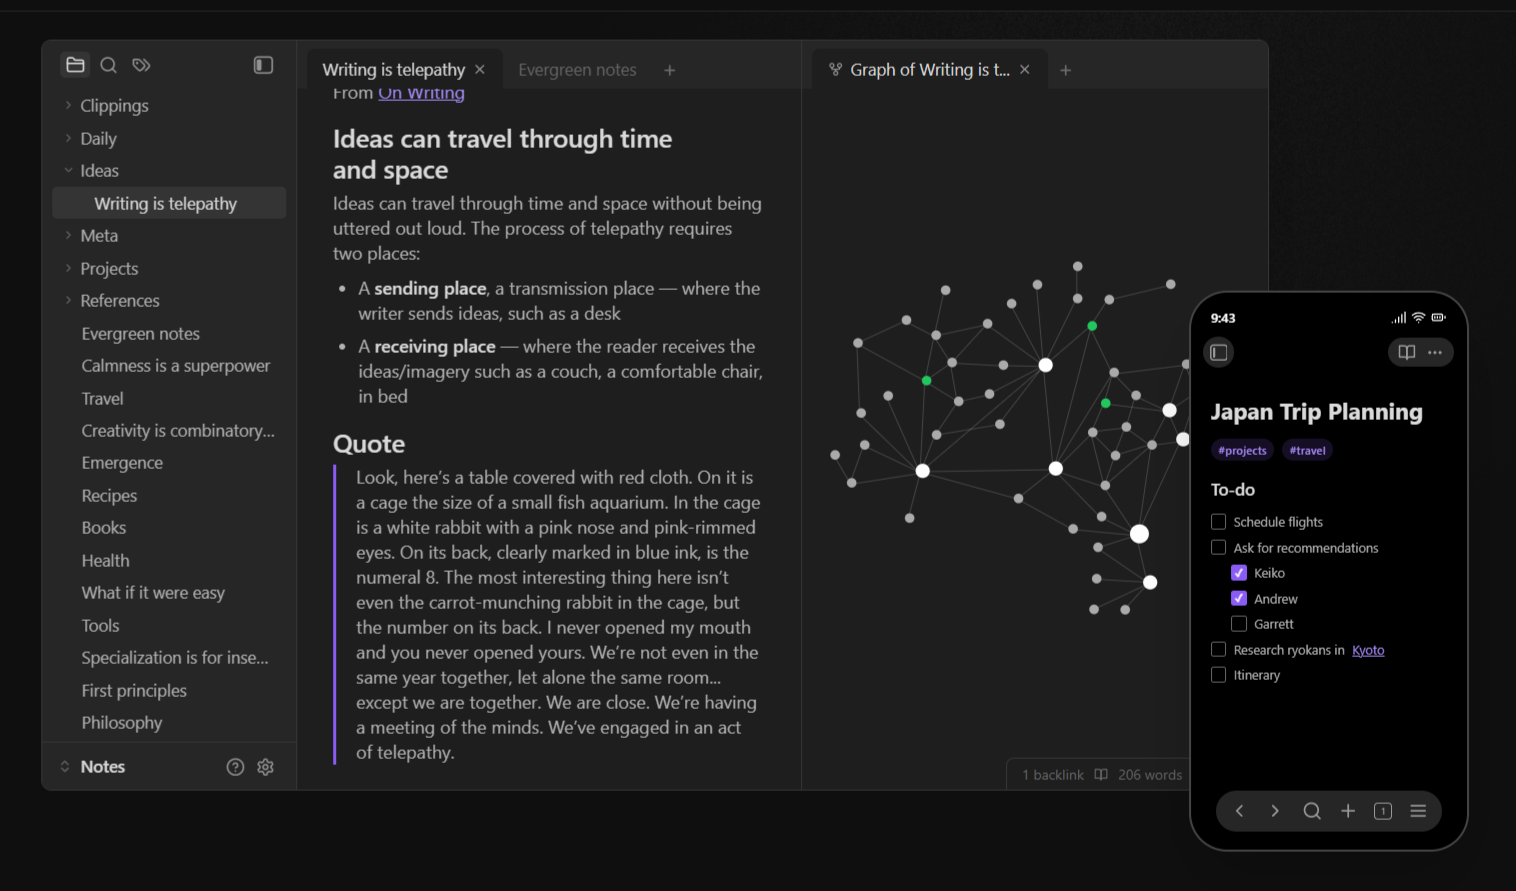The width and height of the screenshot is (1516, 891).
Task: Expand the Clippings folder
Action: 68,105
